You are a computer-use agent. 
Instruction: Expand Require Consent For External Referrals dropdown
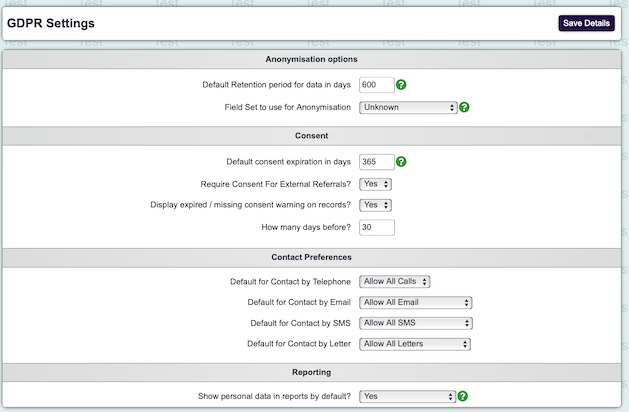[x=375, y=184]
